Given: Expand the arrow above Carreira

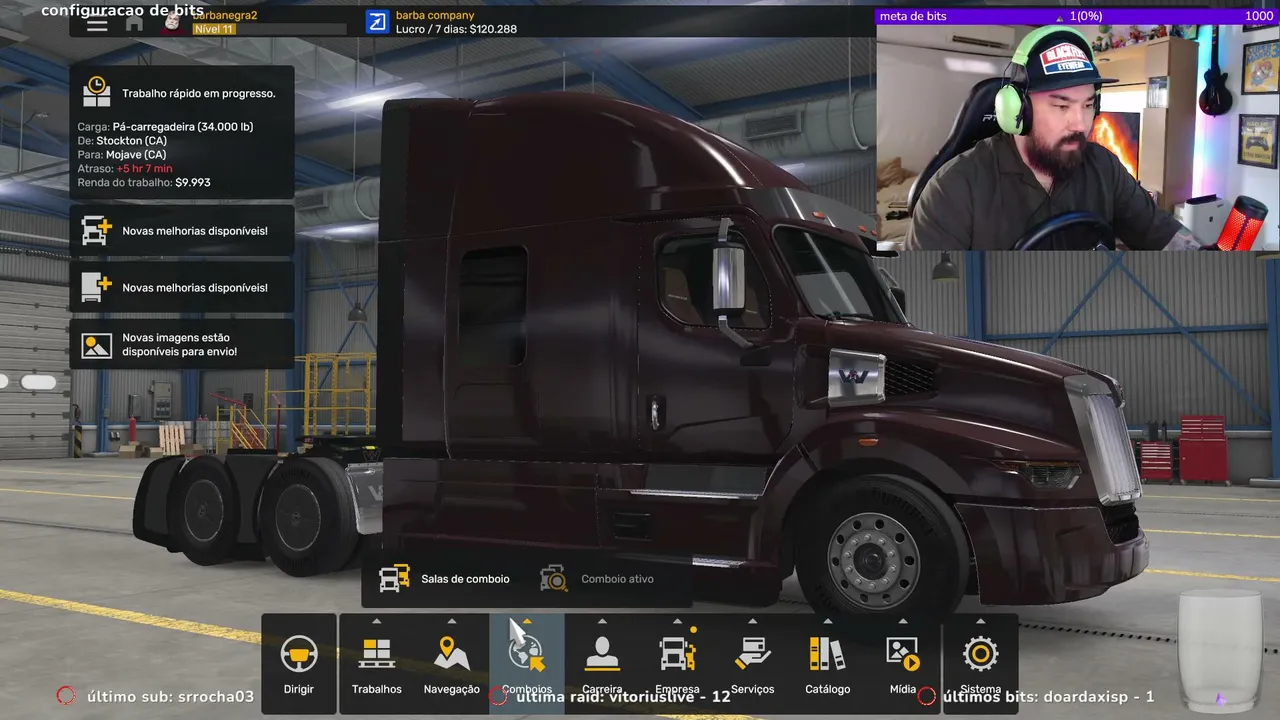Looking at the screenshot, I should tap(602, 621).
